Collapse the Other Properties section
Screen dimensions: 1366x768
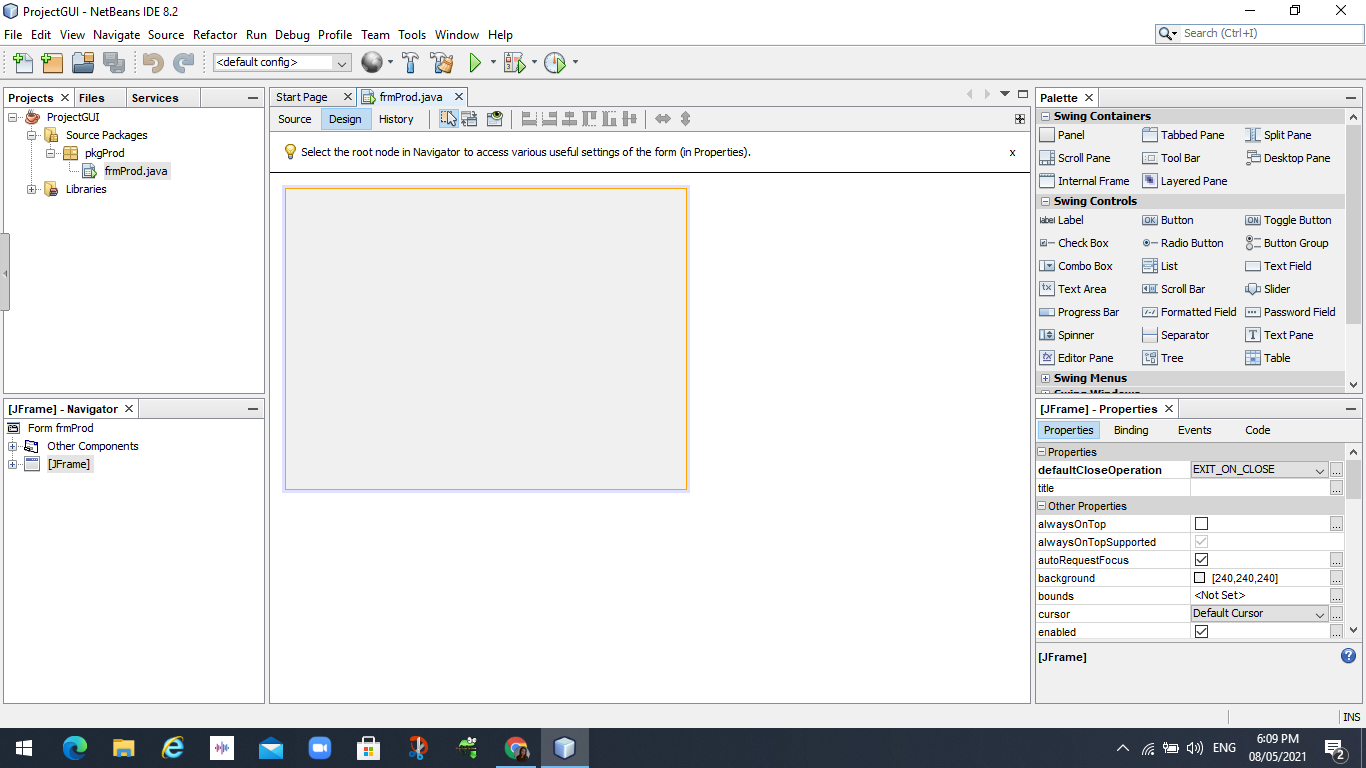(x=1041, y=506)
